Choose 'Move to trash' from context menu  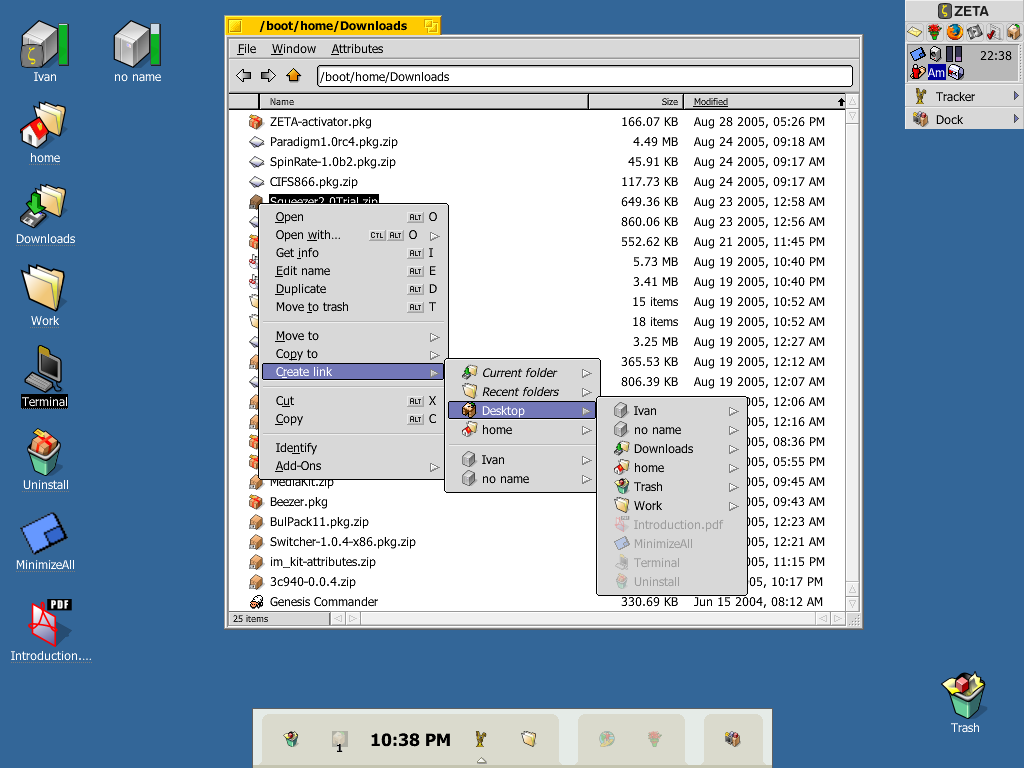(x=353, y=307)
